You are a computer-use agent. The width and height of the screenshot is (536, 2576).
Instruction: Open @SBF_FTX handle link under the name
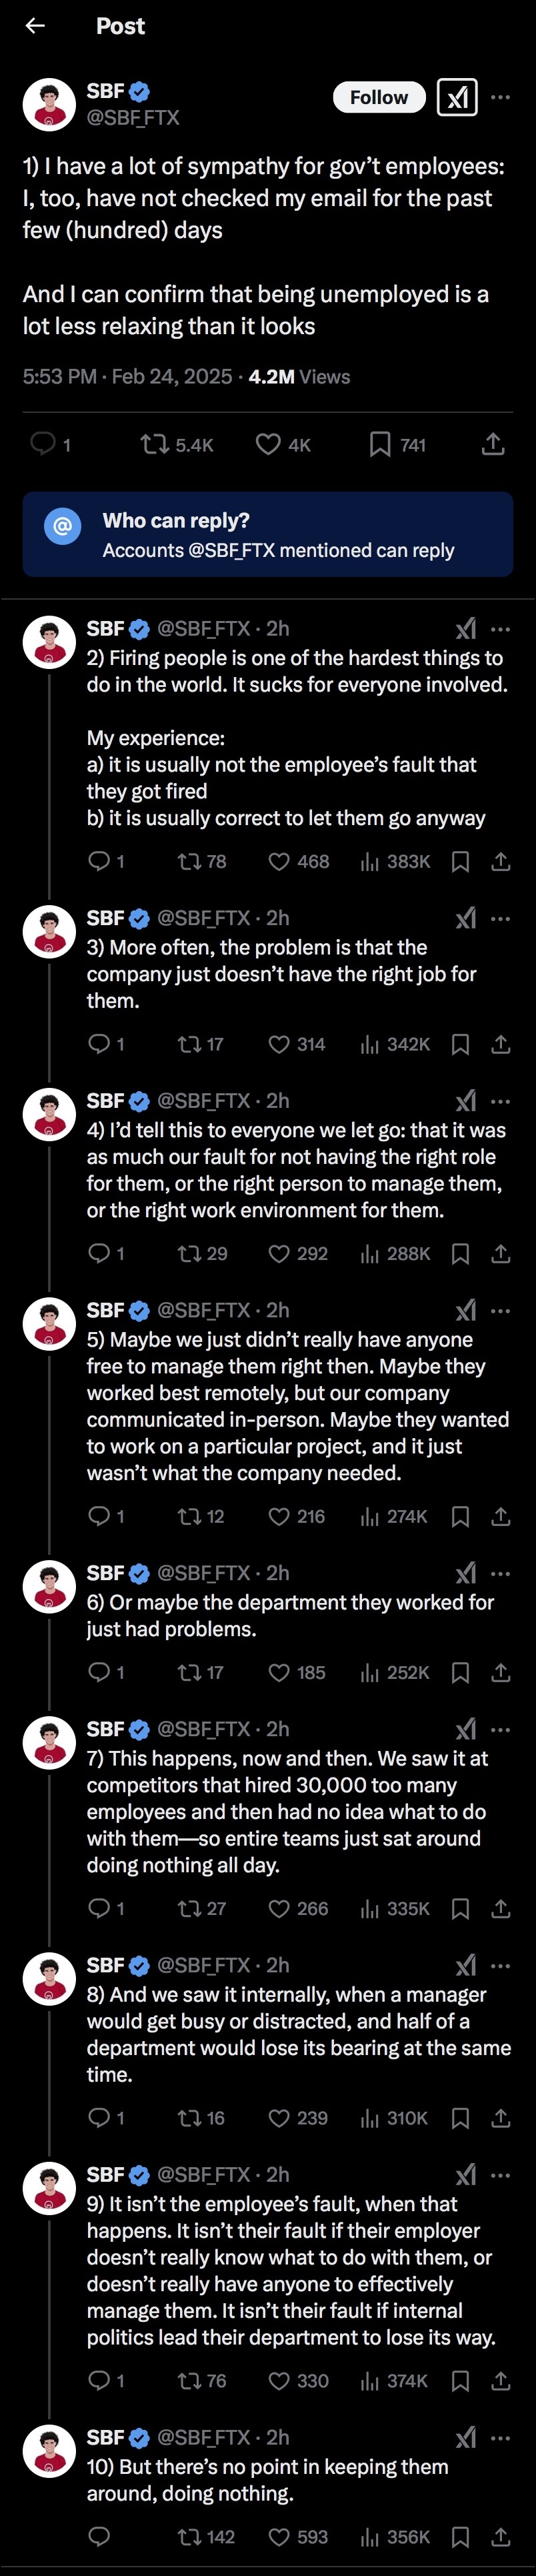point(133,118)
